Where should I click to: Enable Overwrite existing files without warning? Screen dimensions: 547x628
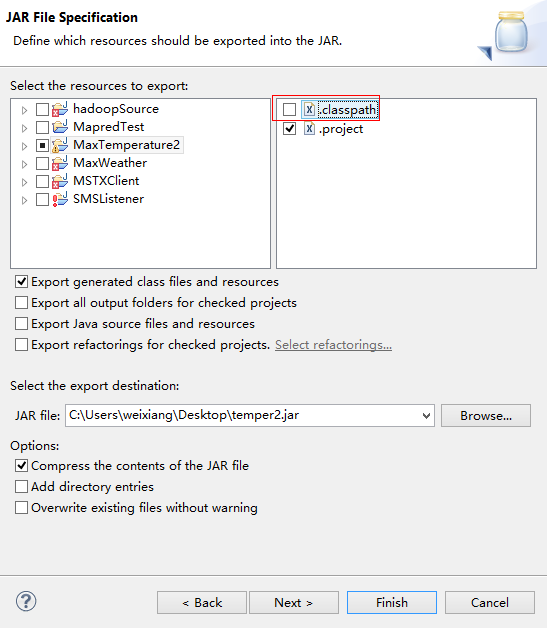21,507
